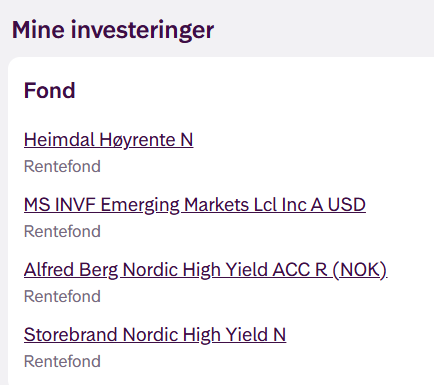Image resolution: width=434 pixels, height=385 pixels.
Task: Click the word Storebrand in last fund link
Action: (70, 335)
